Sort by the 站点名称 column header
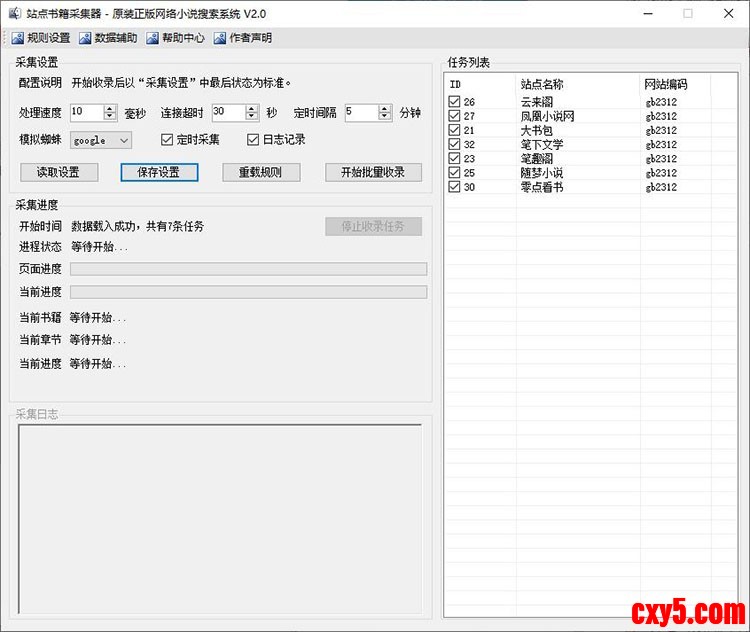This screenshot has width=750, height=632. [x=578, y=85]
